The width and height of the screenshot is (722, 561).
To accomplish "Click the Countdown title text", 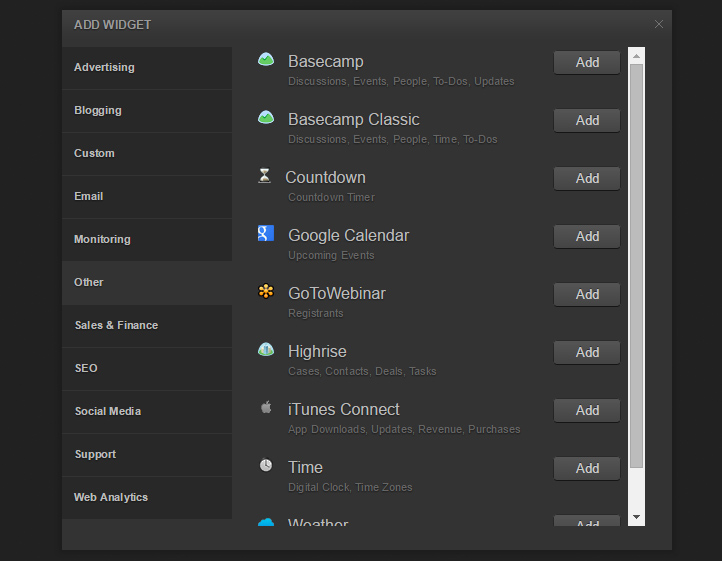I will 325,177.
